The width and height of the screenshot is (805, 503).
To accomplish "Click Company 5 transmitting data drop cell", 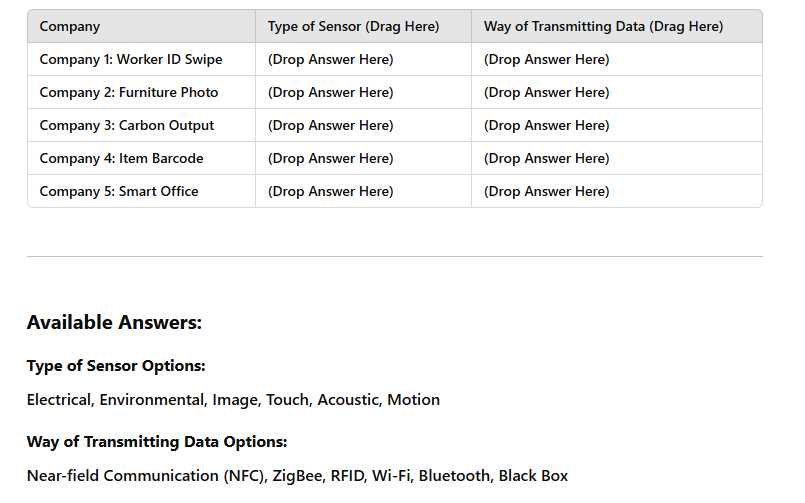I will coord(547,191).
